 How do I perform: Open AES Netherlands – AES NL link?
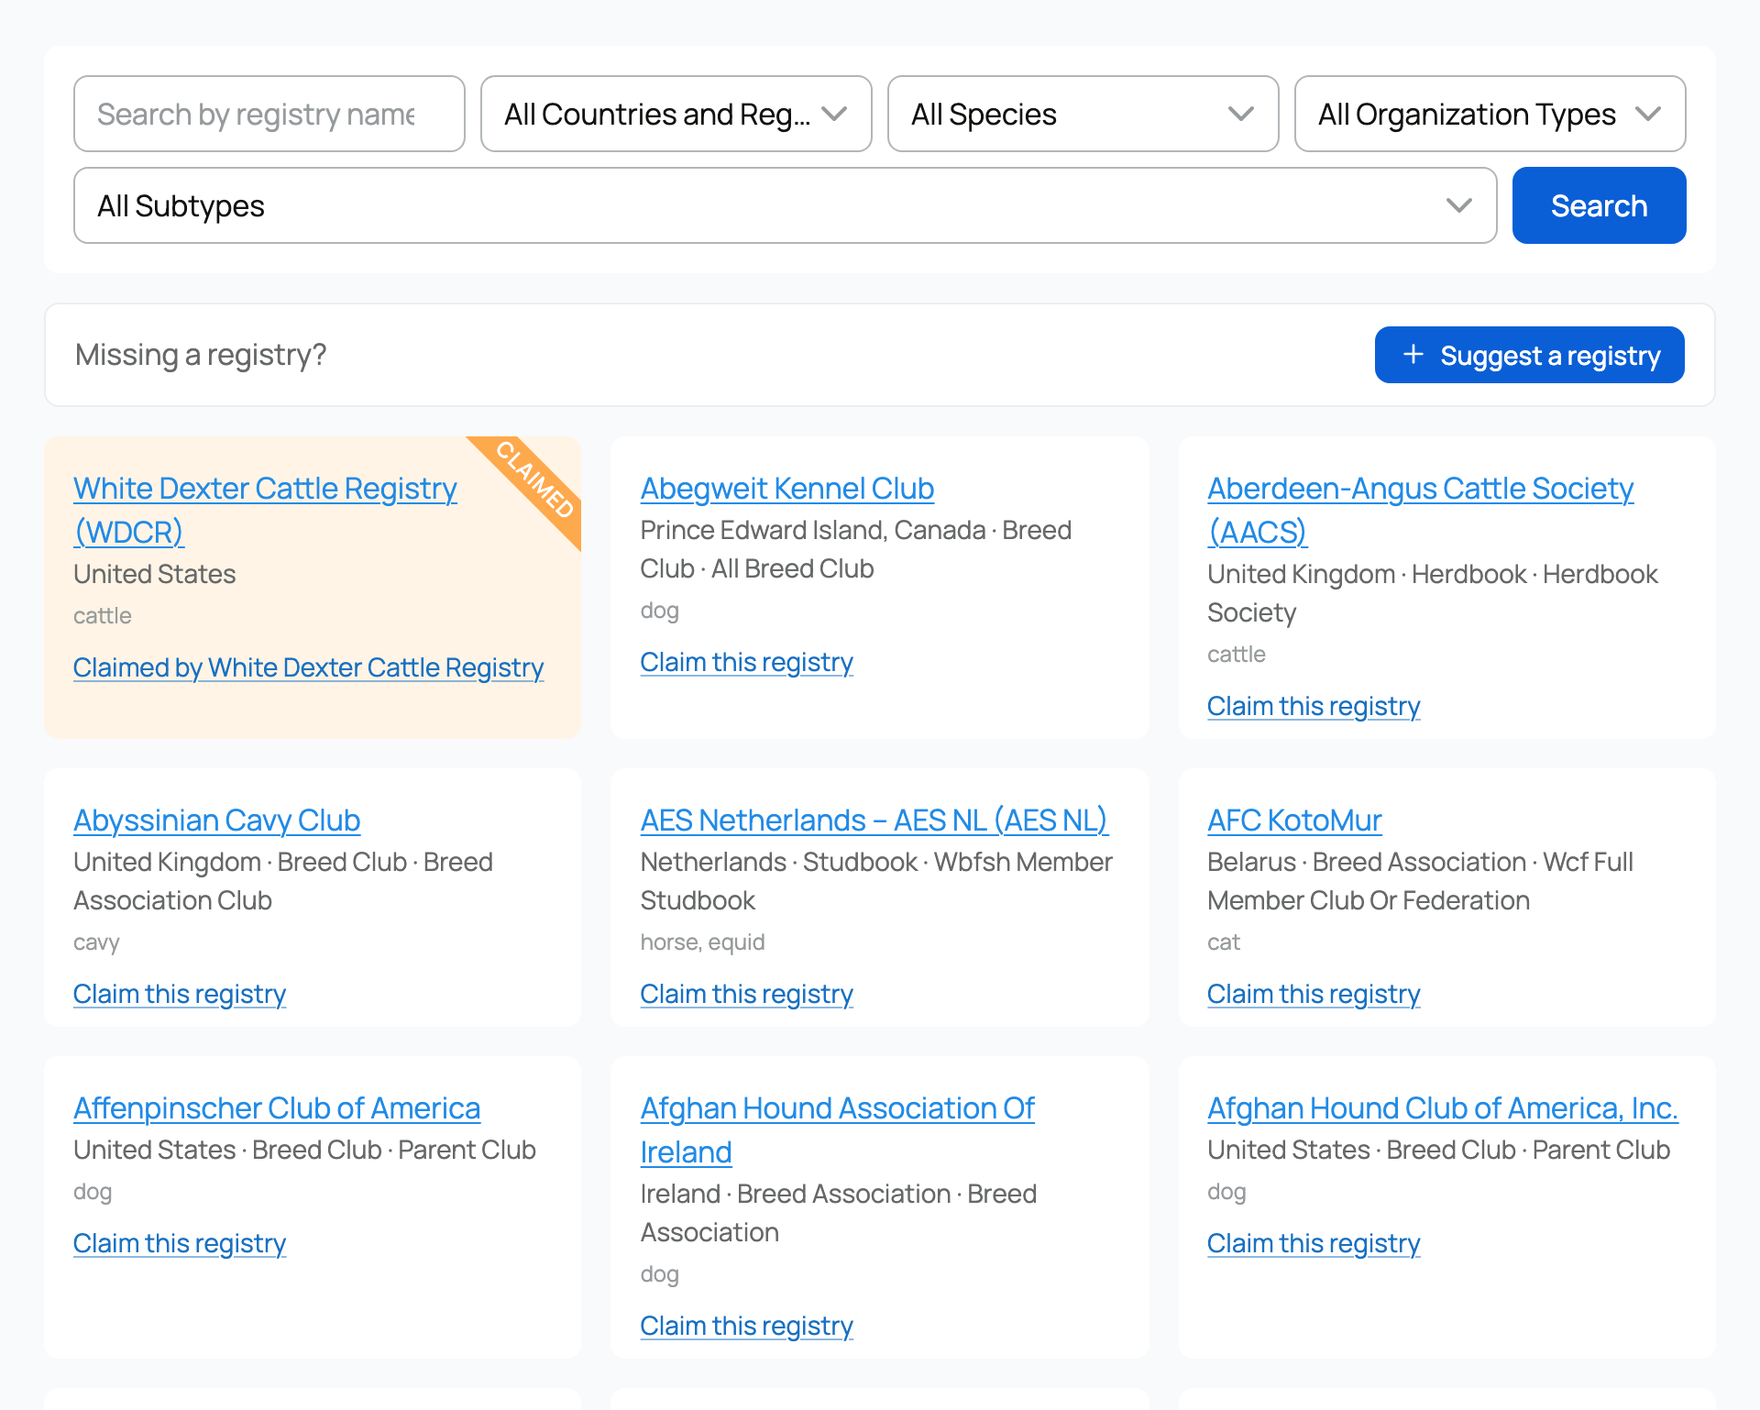(x=874, y=820)
